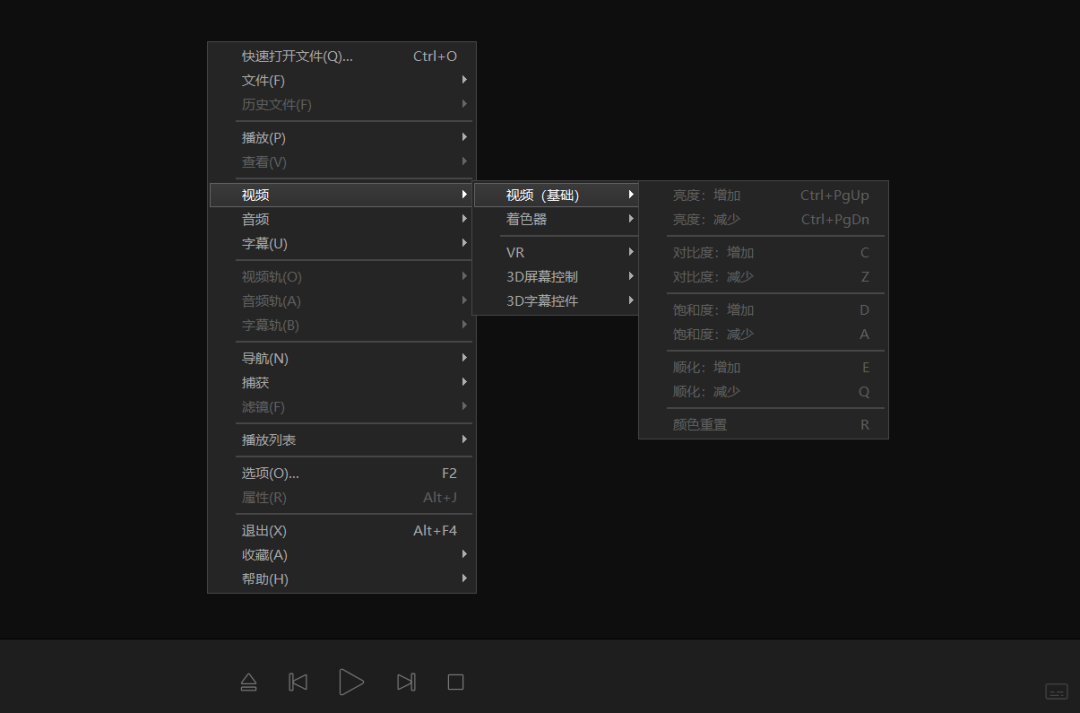
Task: Click 亮度：减少 brightness decrease
Action: [763, 219]
